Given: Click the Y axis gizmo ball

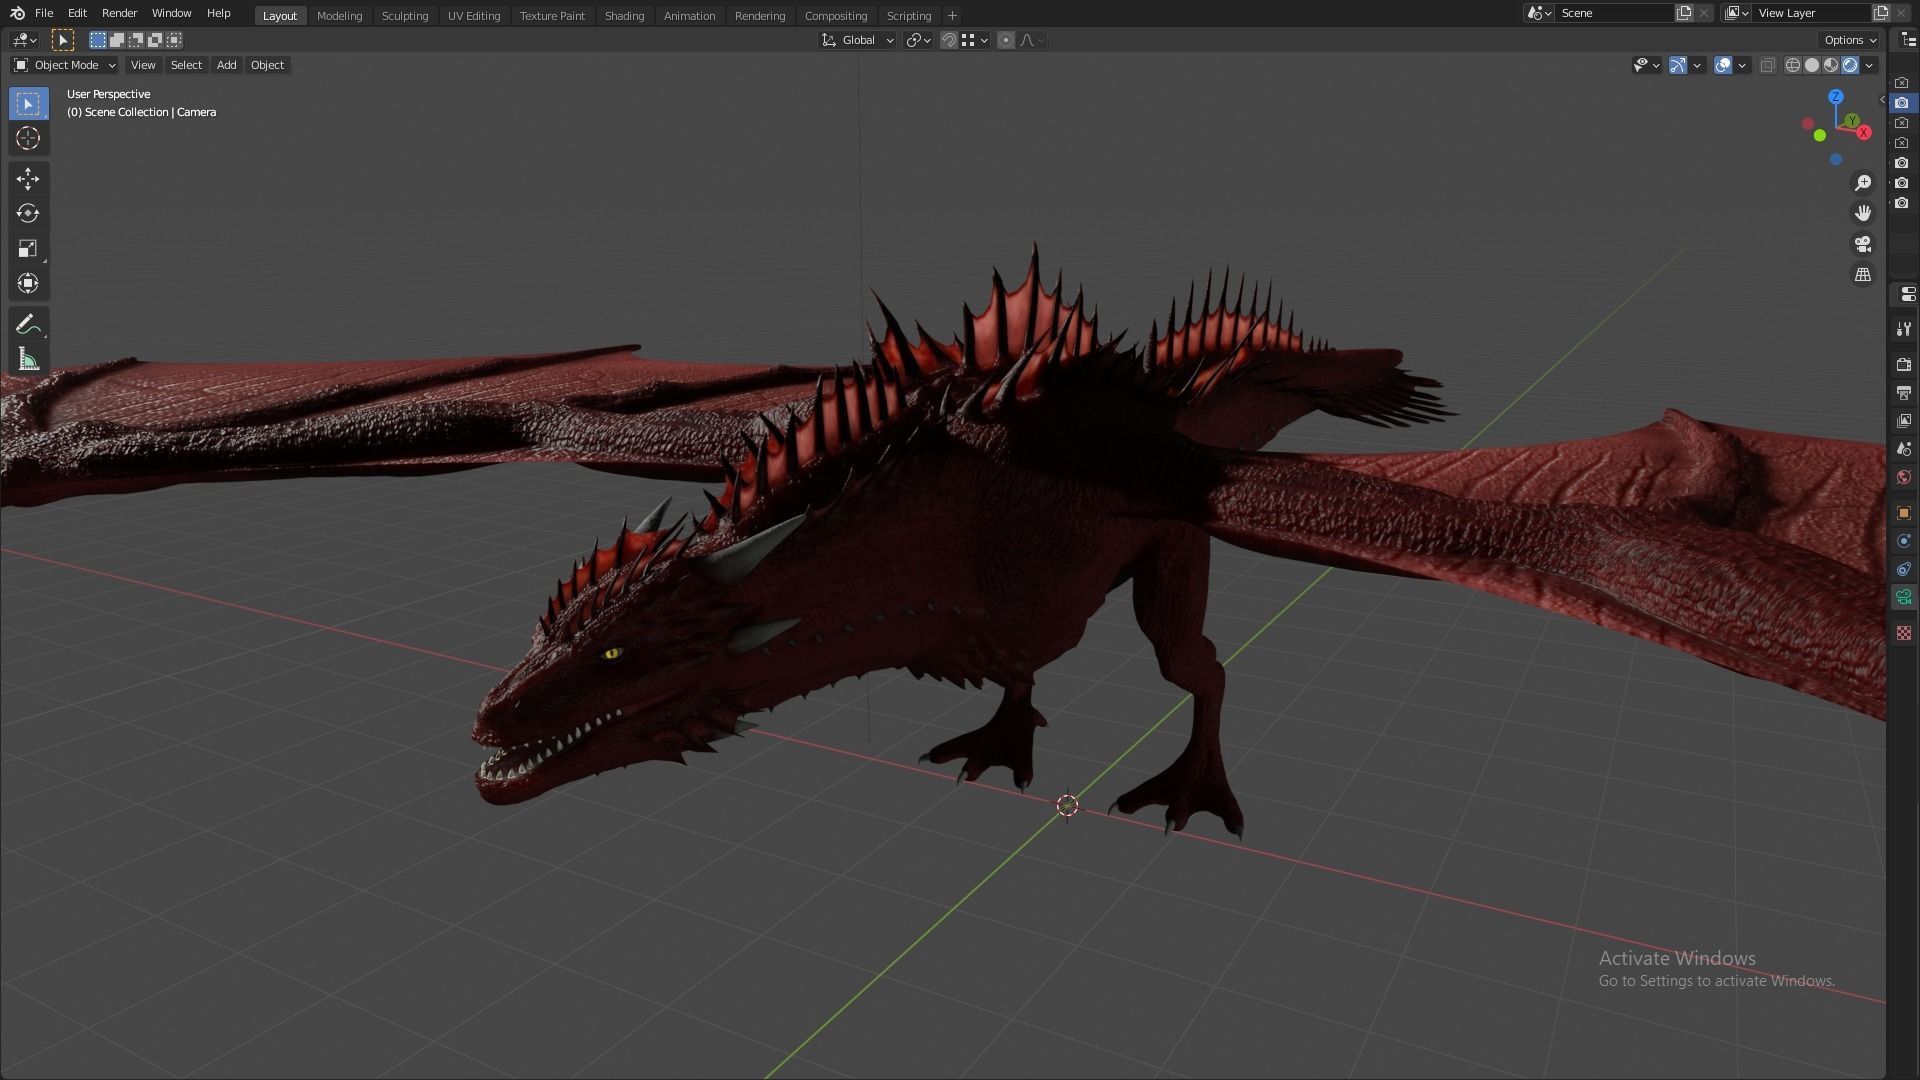Looking at the screenshot, I should click(x=1852, y=121).
